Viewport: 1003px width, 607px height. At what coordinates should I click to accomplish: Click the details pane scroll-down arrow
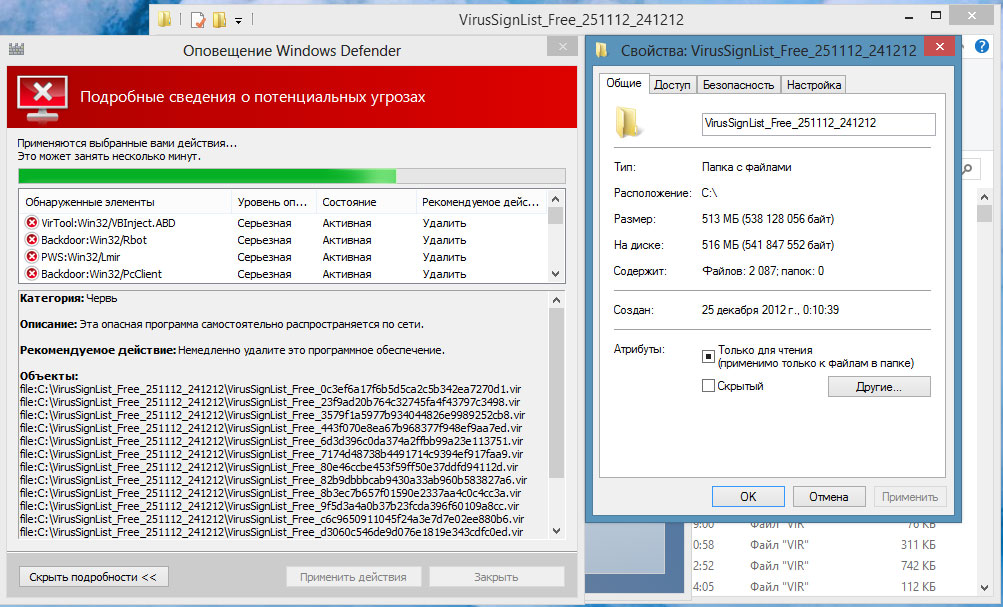557,530
